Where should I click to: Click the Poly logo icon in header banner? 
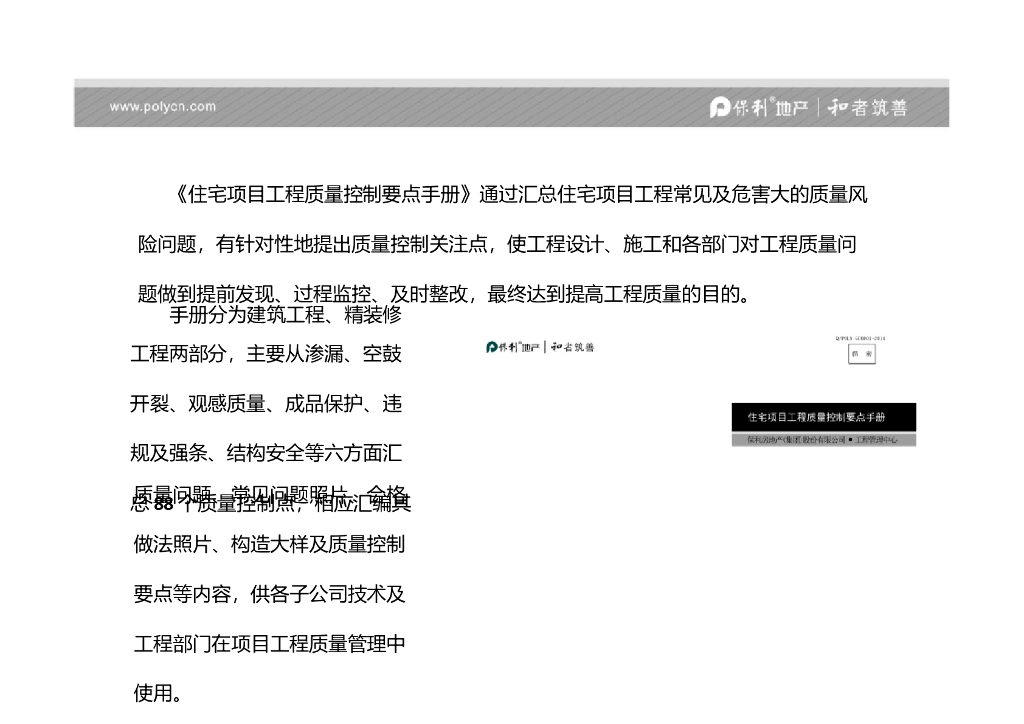pyautogui.click(x=720, y=108)
